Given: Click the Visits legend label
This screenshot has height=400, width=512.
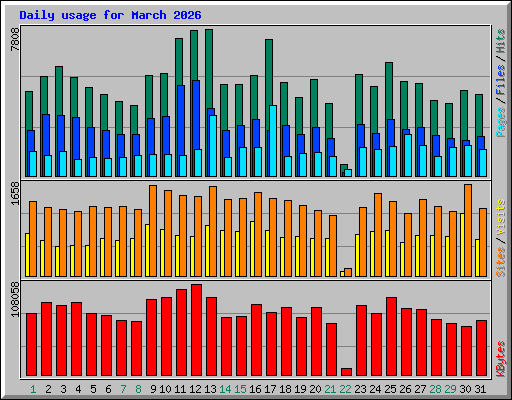Looking at the screenshot, I should click(x=500, y=218).
